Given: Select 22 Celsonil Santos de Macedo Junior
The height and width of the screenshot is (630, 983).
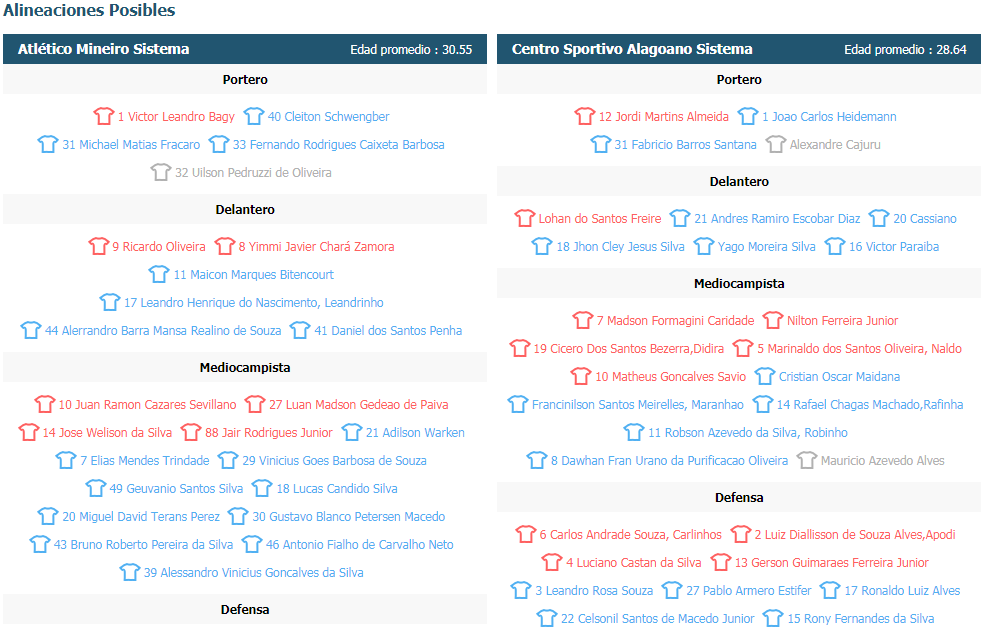Looking at the screenshot, I should (658, 619).
